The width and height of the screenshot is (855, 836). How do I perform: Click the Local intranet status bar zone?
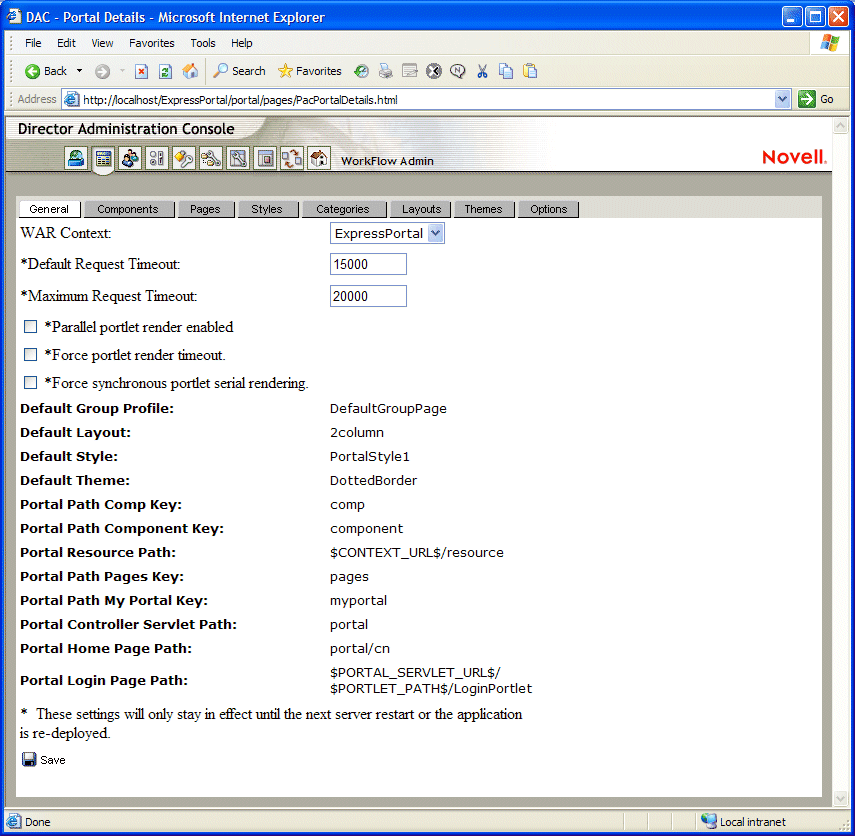pos(744,821)
